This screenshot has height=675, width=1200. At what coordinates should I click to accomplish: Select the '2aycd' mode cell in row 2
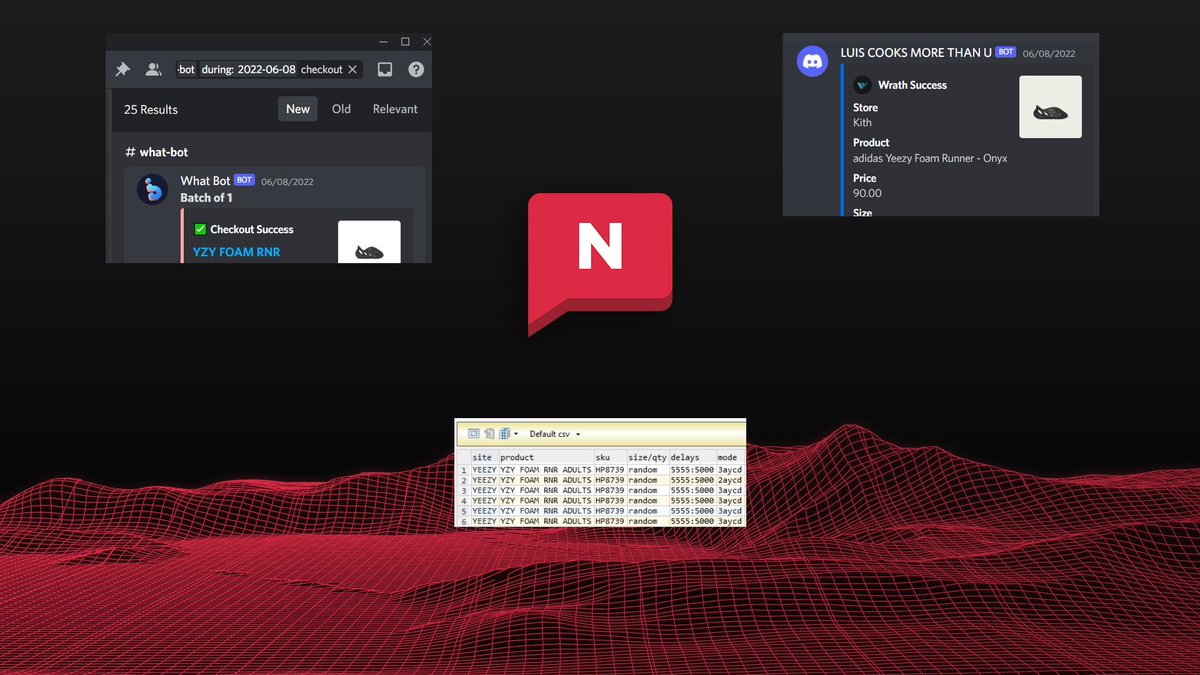click(730, 480)
